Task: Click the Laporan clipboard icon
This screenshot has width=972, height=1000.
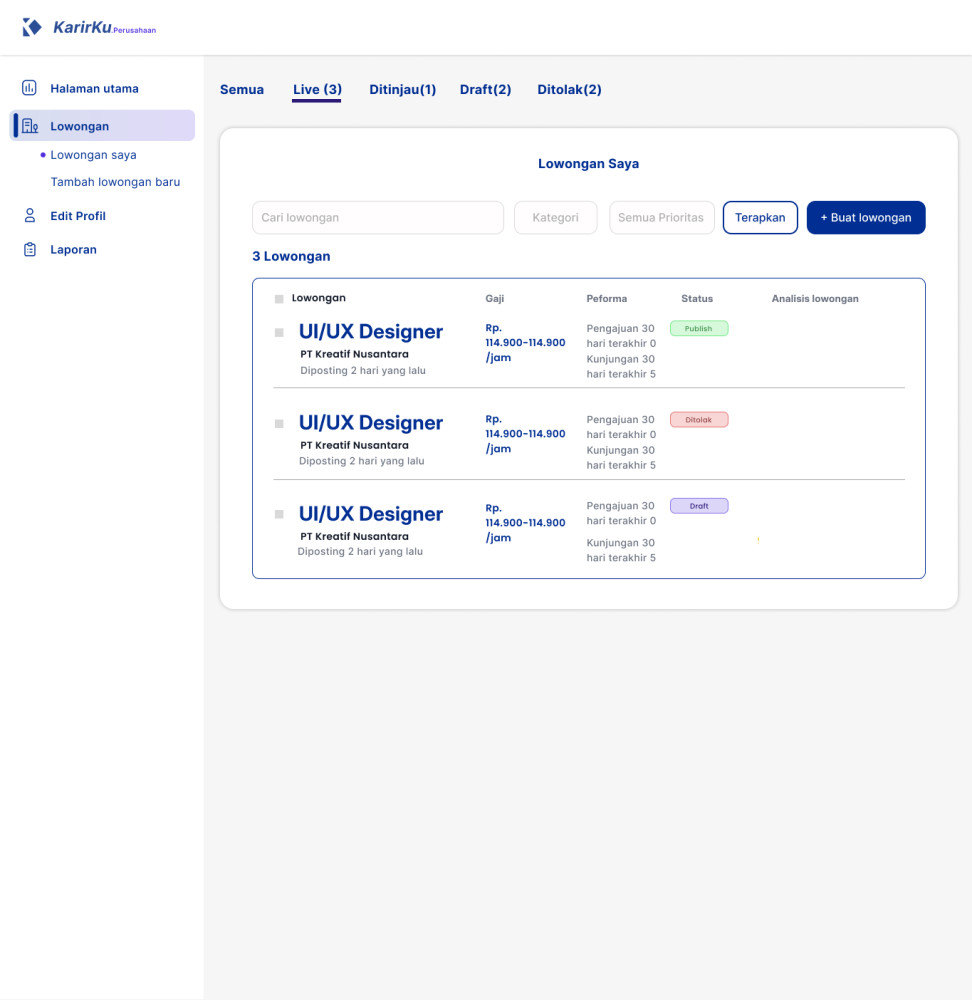Action: pos(30,250)
